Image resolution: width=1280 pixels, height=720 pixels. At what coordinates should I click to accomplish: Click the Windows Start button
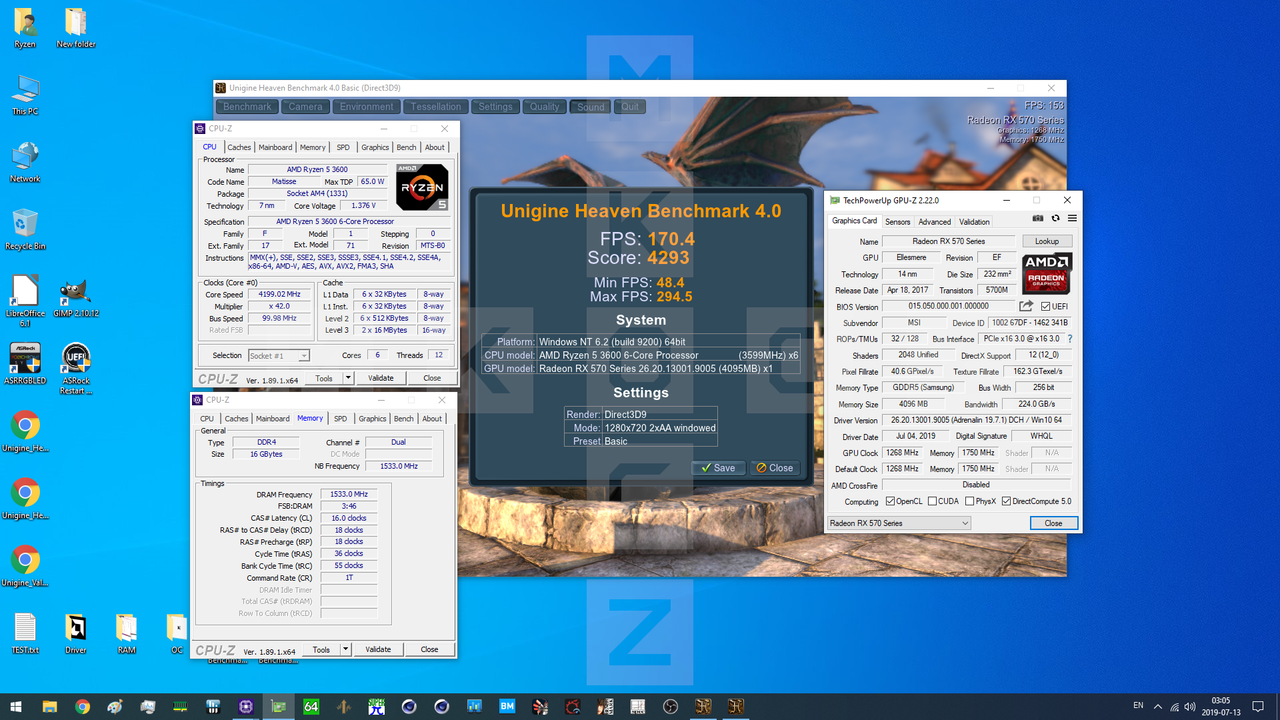17,707
